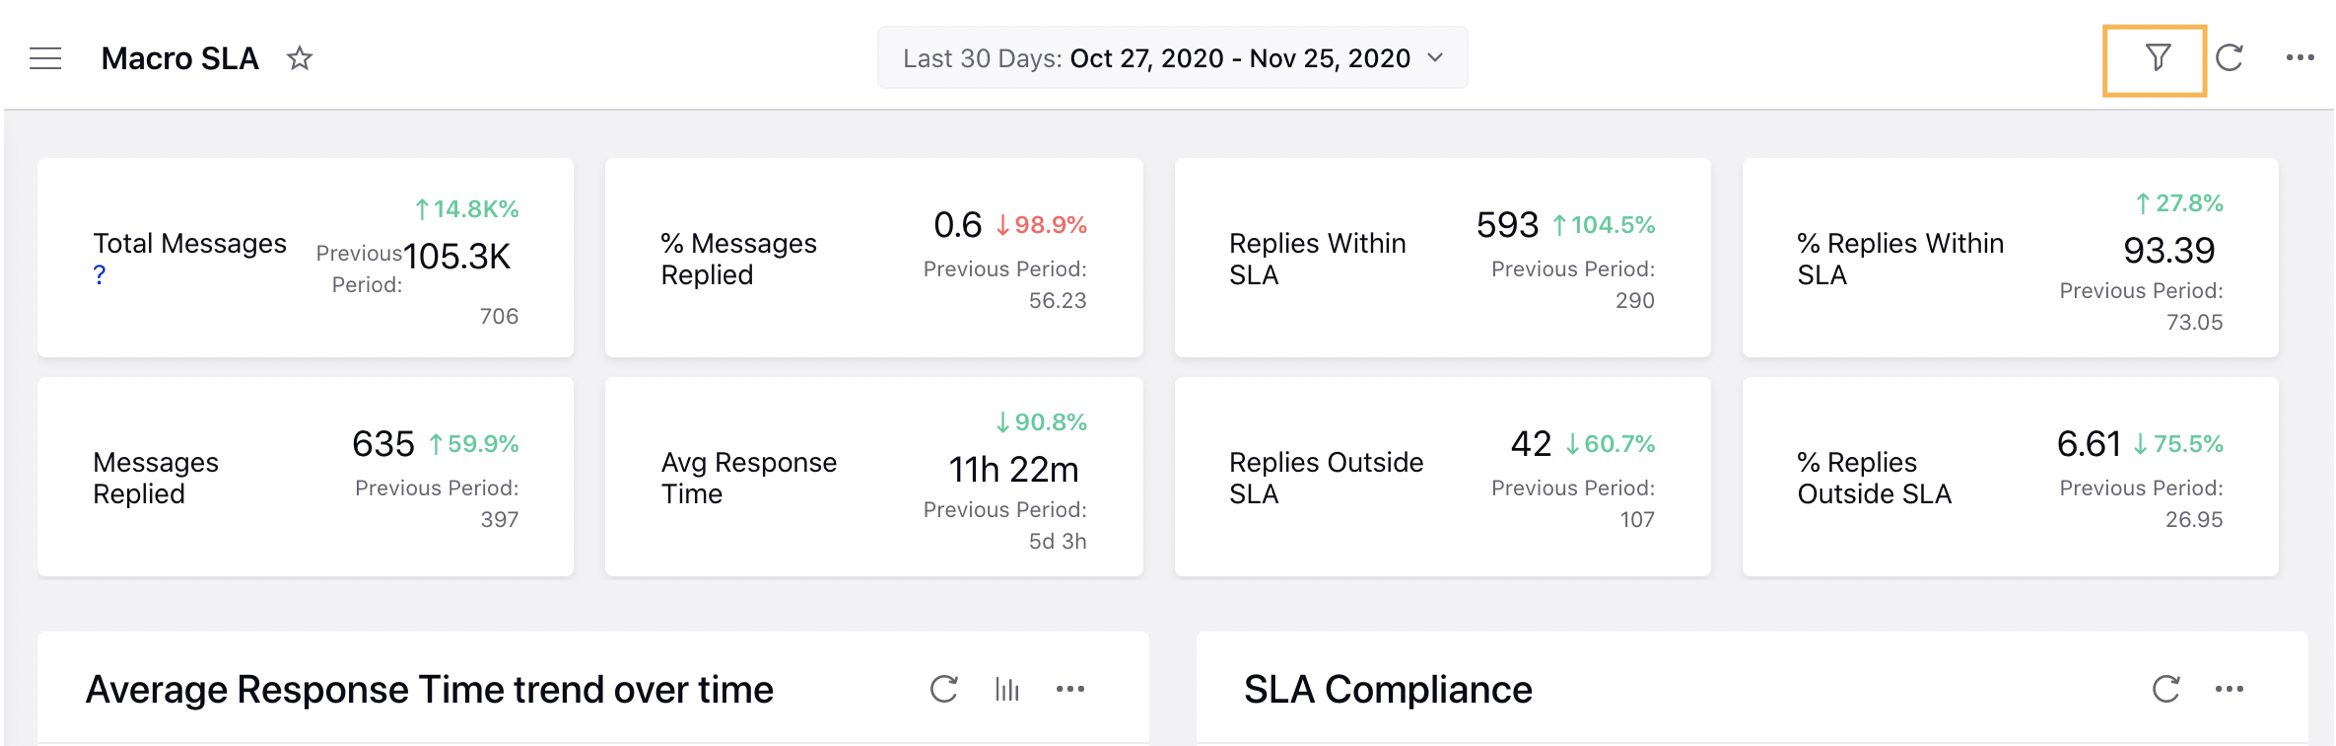Image resolution: width=2336 pixels, height=746 pixels.
Task: Click the 98.9% decrease indicator
Action: (x=1041, y=225)
